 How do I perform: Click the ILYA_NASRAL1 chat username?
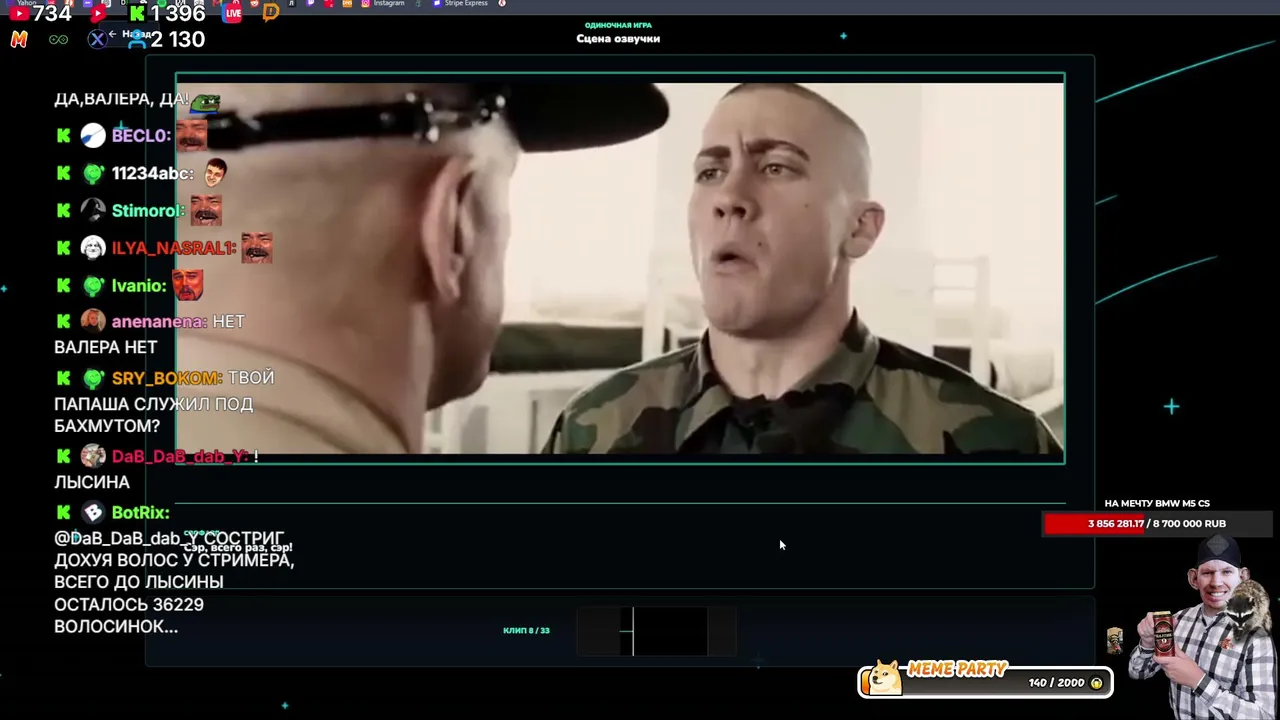[x=174, y=248]
